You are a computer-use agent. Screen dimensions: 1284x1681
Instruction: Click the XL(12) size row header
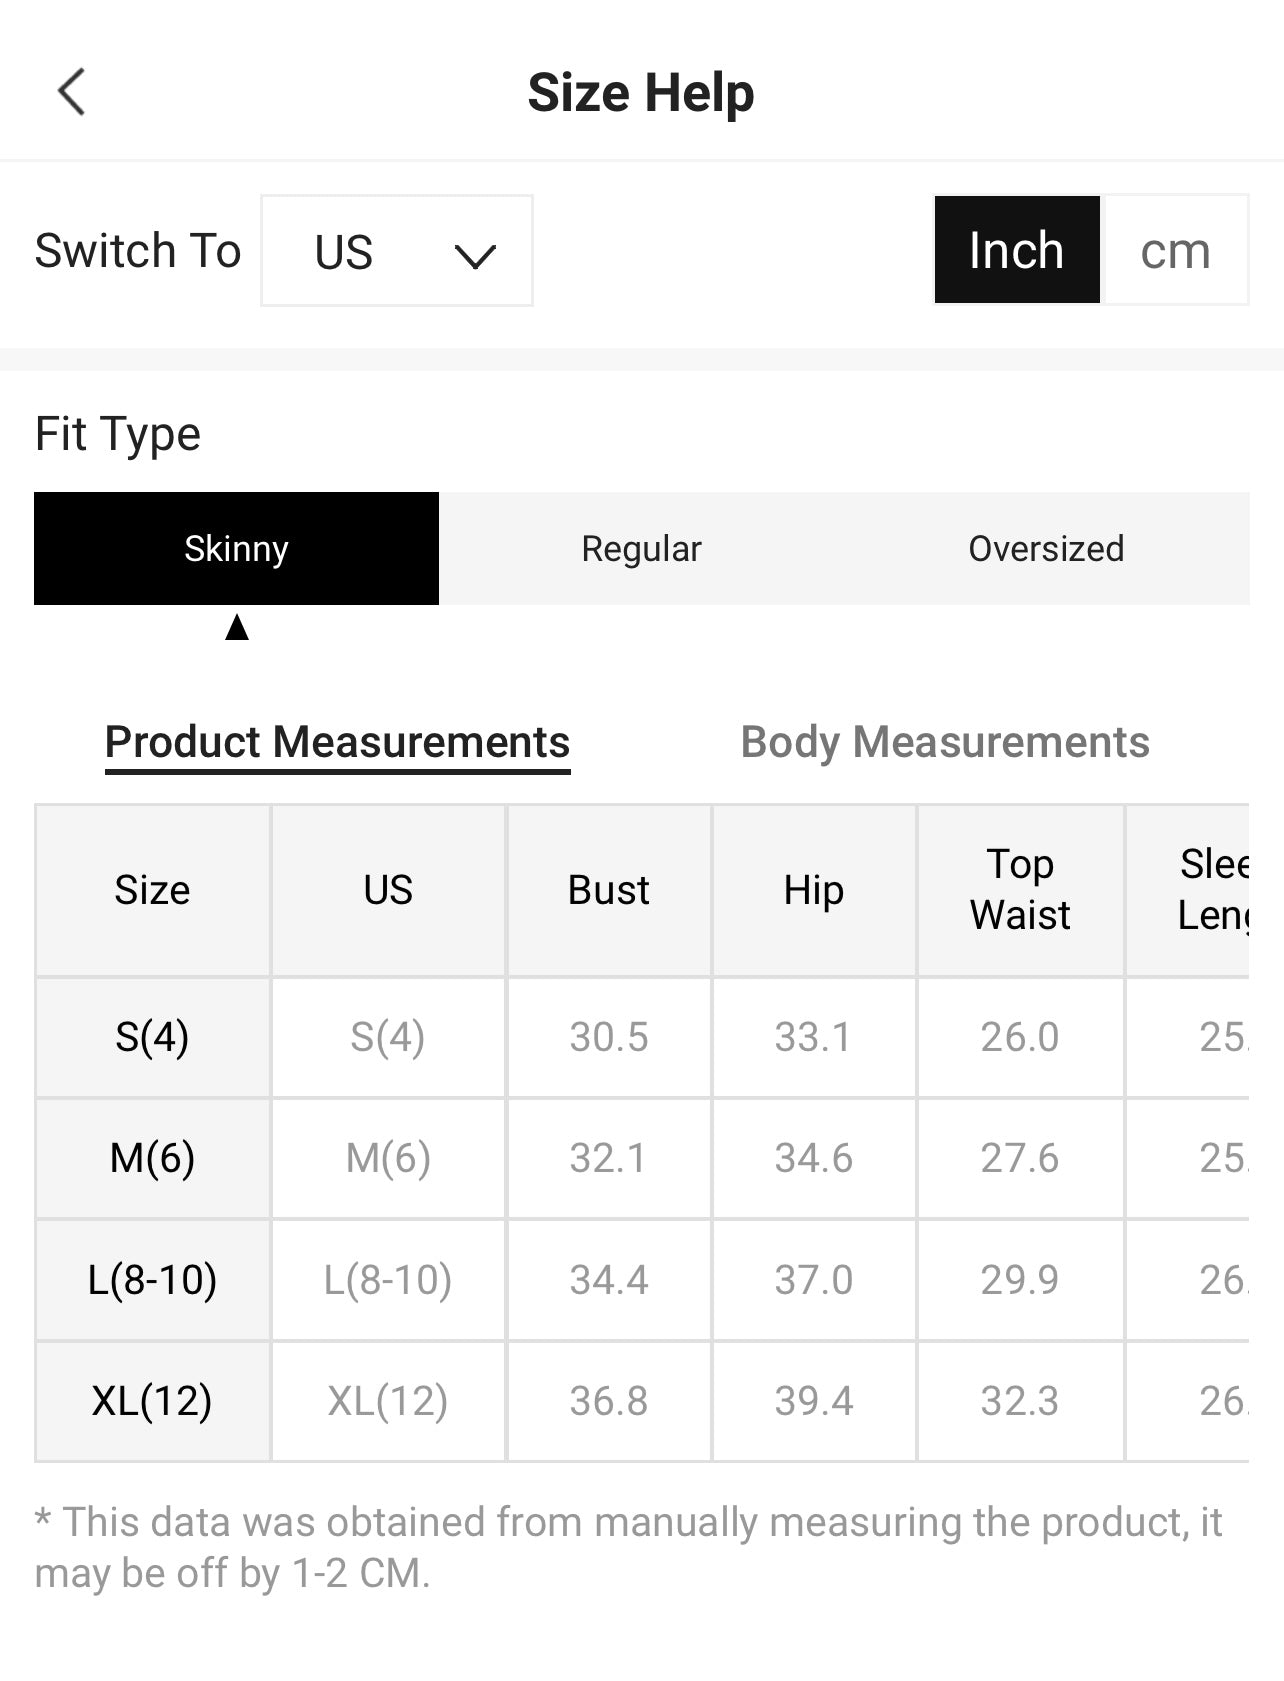[x=152, y=1401]
